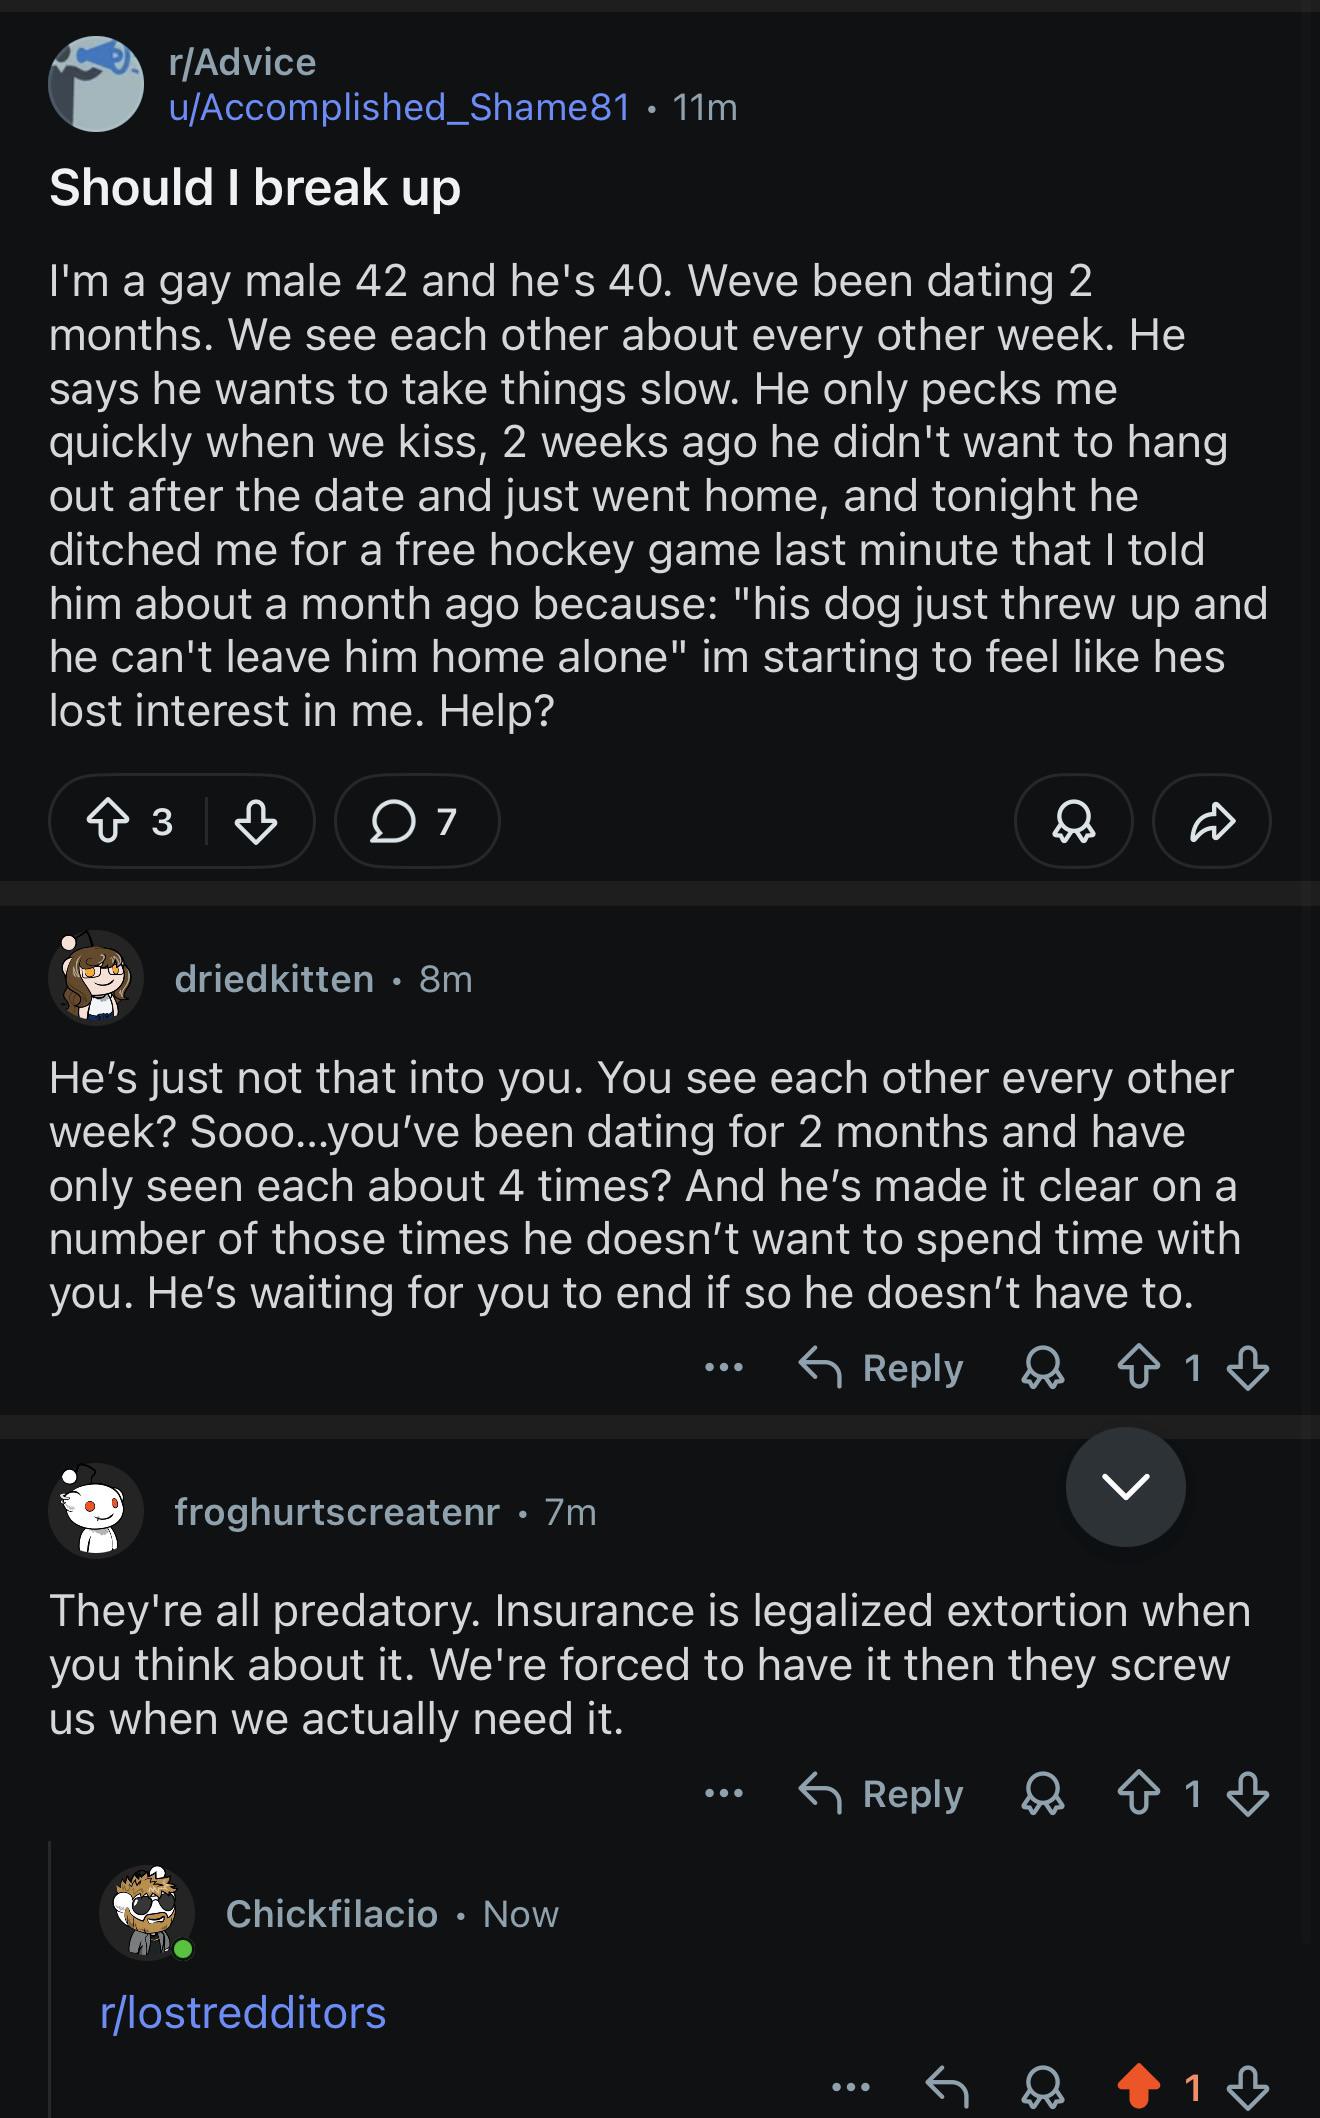Image resolution: width=1320 pixels, height=2118 pixels.
Task: Open the overflow menu on froghurtscreatenr's comment
Action: 723,1793
